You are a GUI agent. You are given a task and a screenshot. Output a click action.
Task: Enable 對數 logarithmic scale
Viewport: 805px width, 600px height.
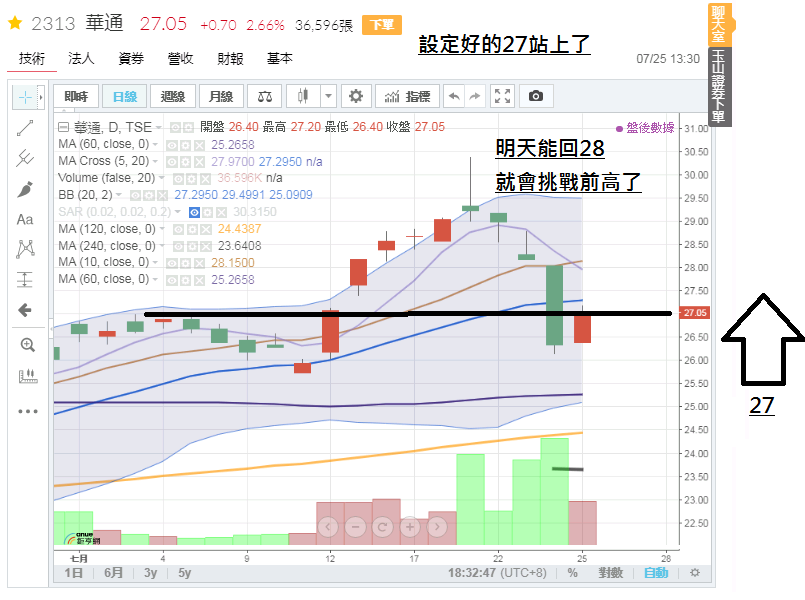click(610, 573)
